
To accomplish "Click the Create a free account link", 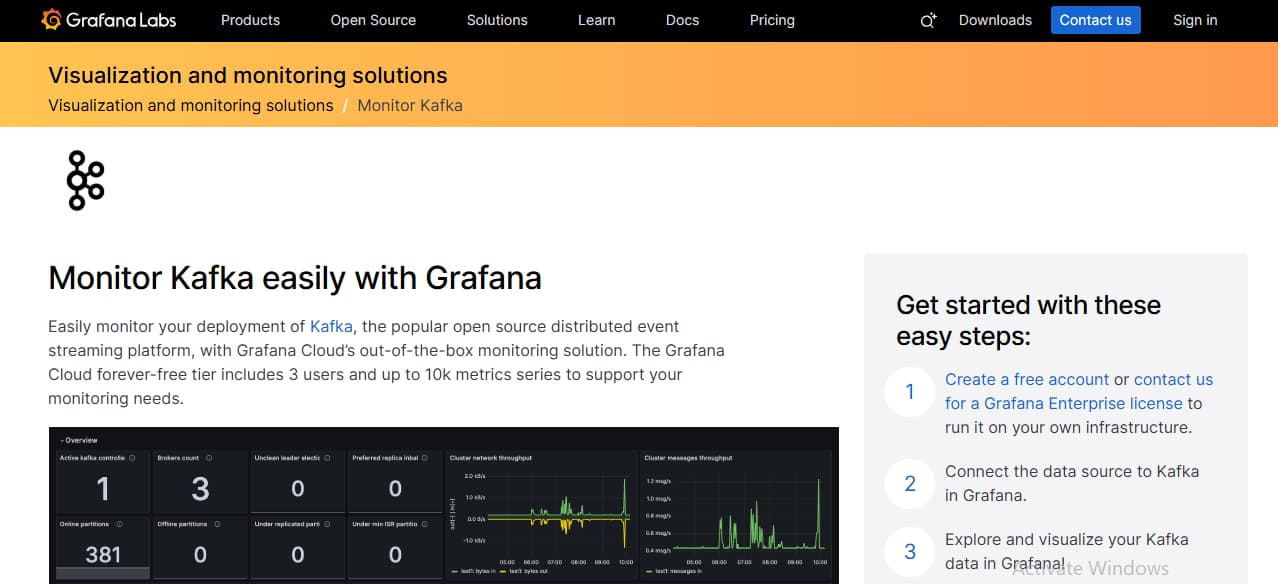I will click(x=1027, y=379).
